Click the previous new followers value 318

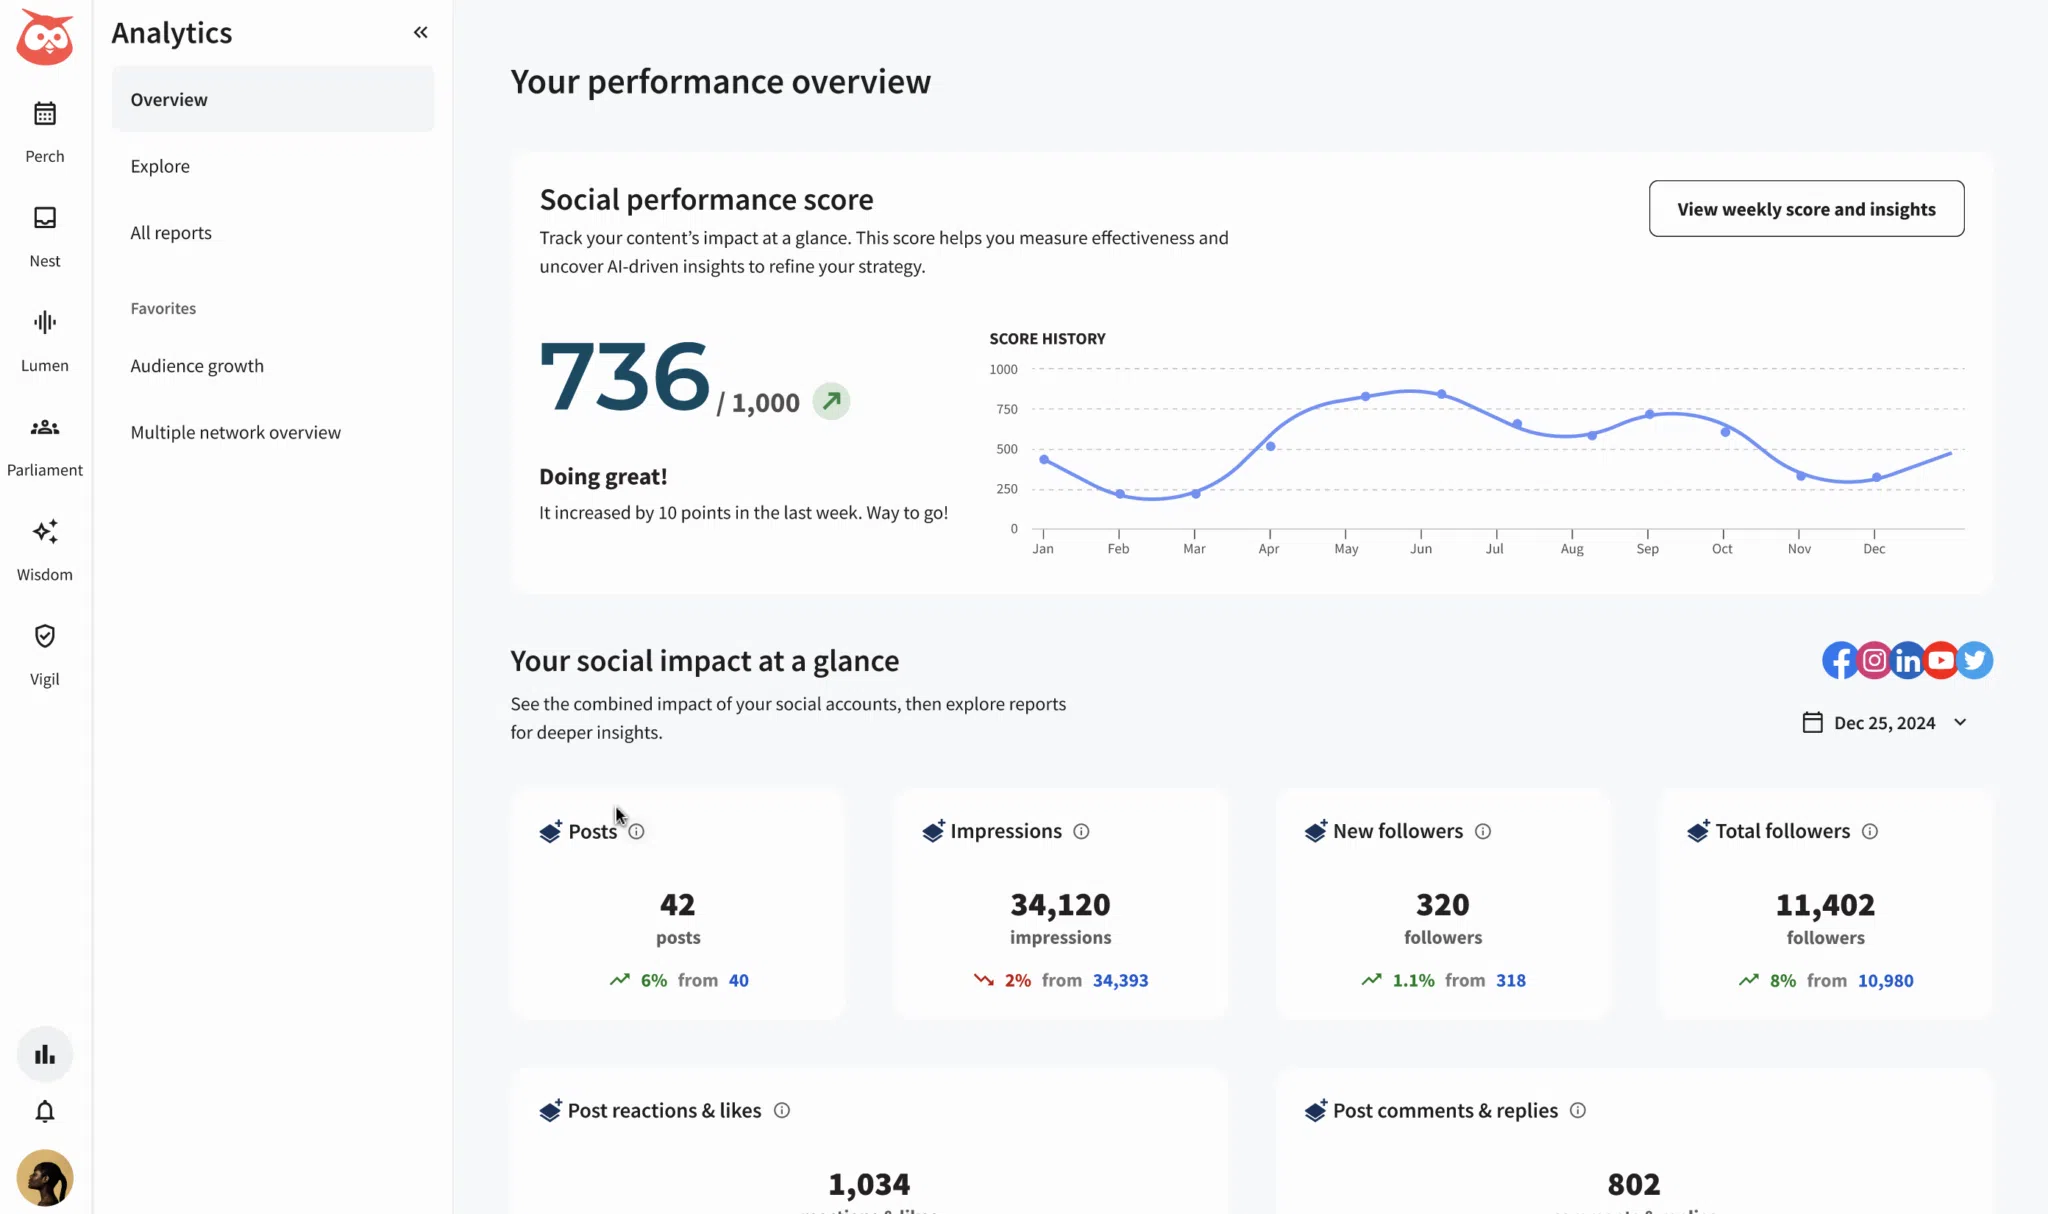[1511, 980]
